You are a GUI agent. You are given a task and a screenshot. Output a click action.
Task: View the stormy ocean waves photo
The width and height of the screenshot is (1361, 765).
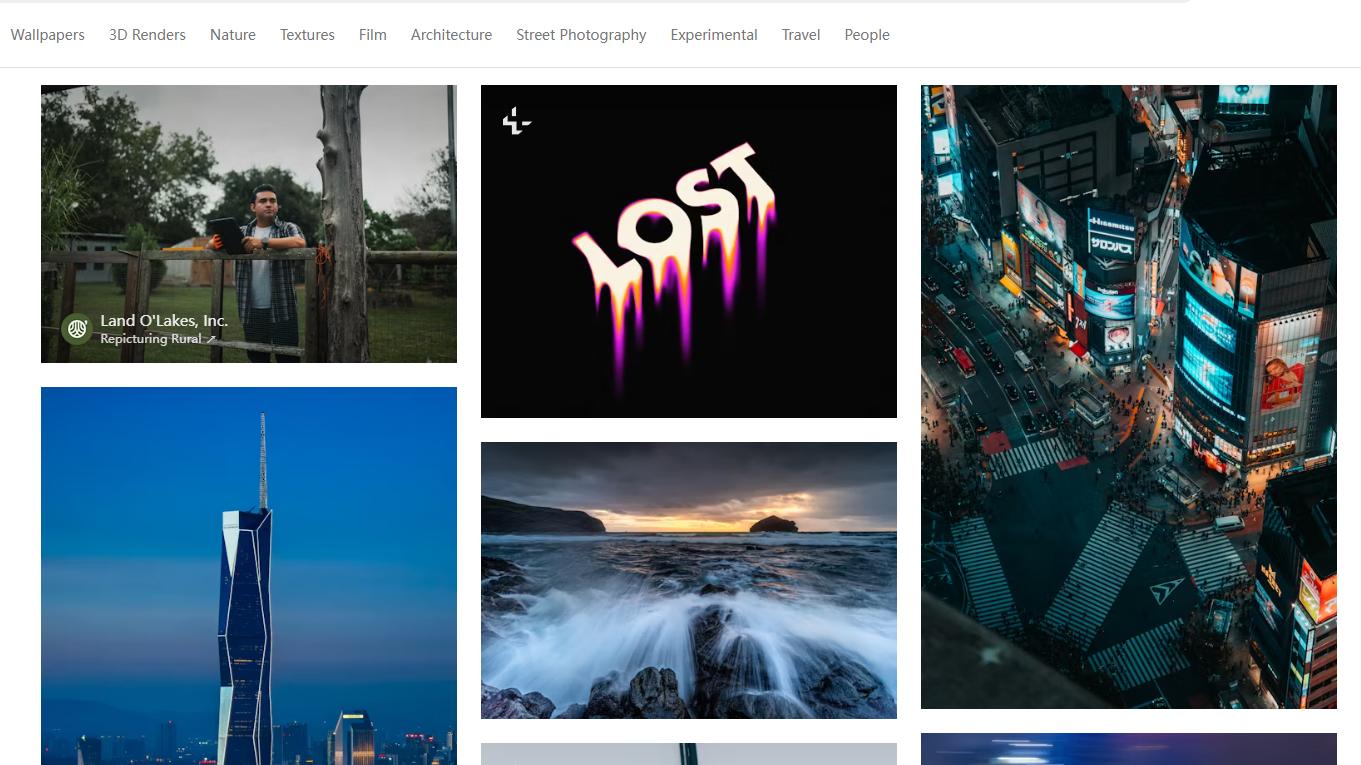(689, 580)
